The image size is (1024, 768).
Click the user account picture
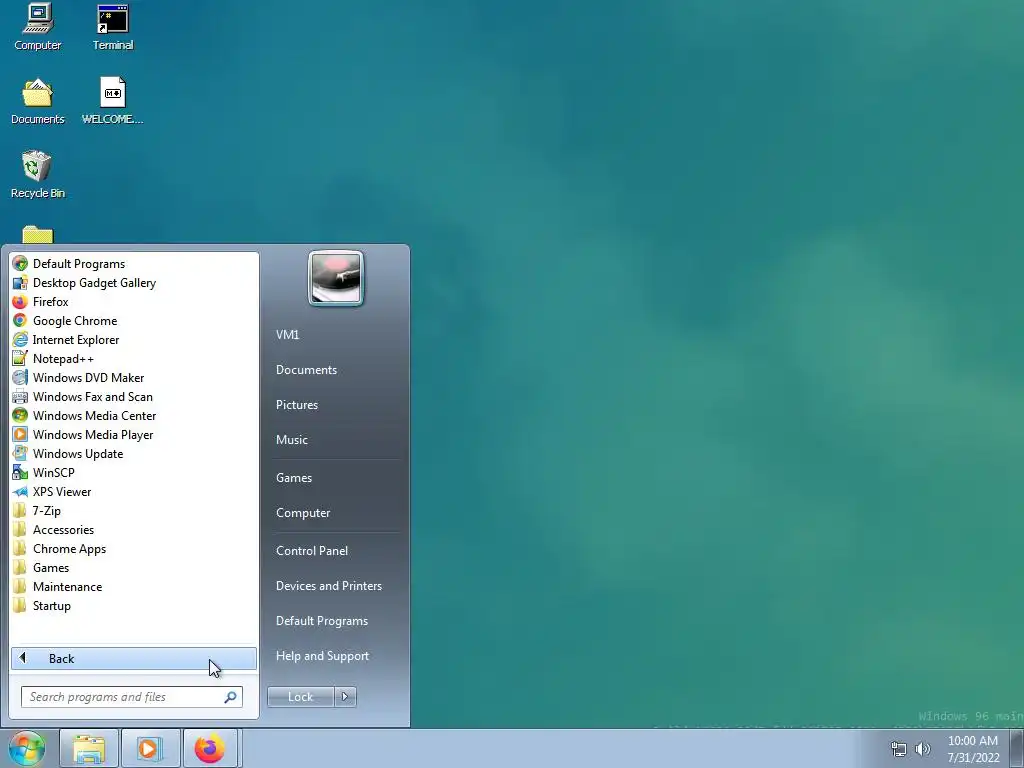click(336, 278)
